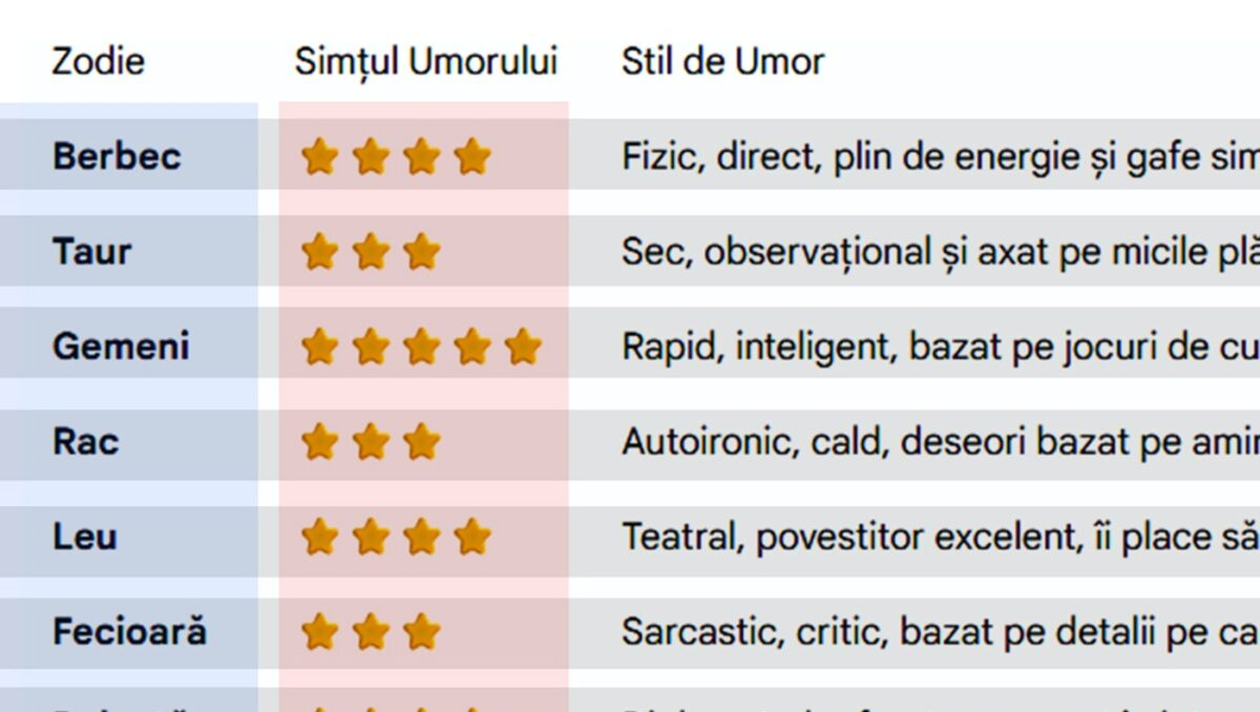Viewport: 1260px width, 712px height.
Task: Click the first star in the Gemeni row
Action: click(x=319, y=347)
